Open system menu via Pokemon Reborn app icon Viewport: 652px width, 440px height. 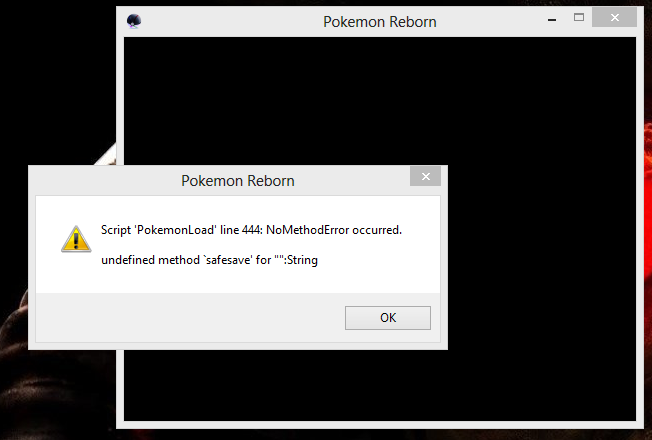pos(134,21)
